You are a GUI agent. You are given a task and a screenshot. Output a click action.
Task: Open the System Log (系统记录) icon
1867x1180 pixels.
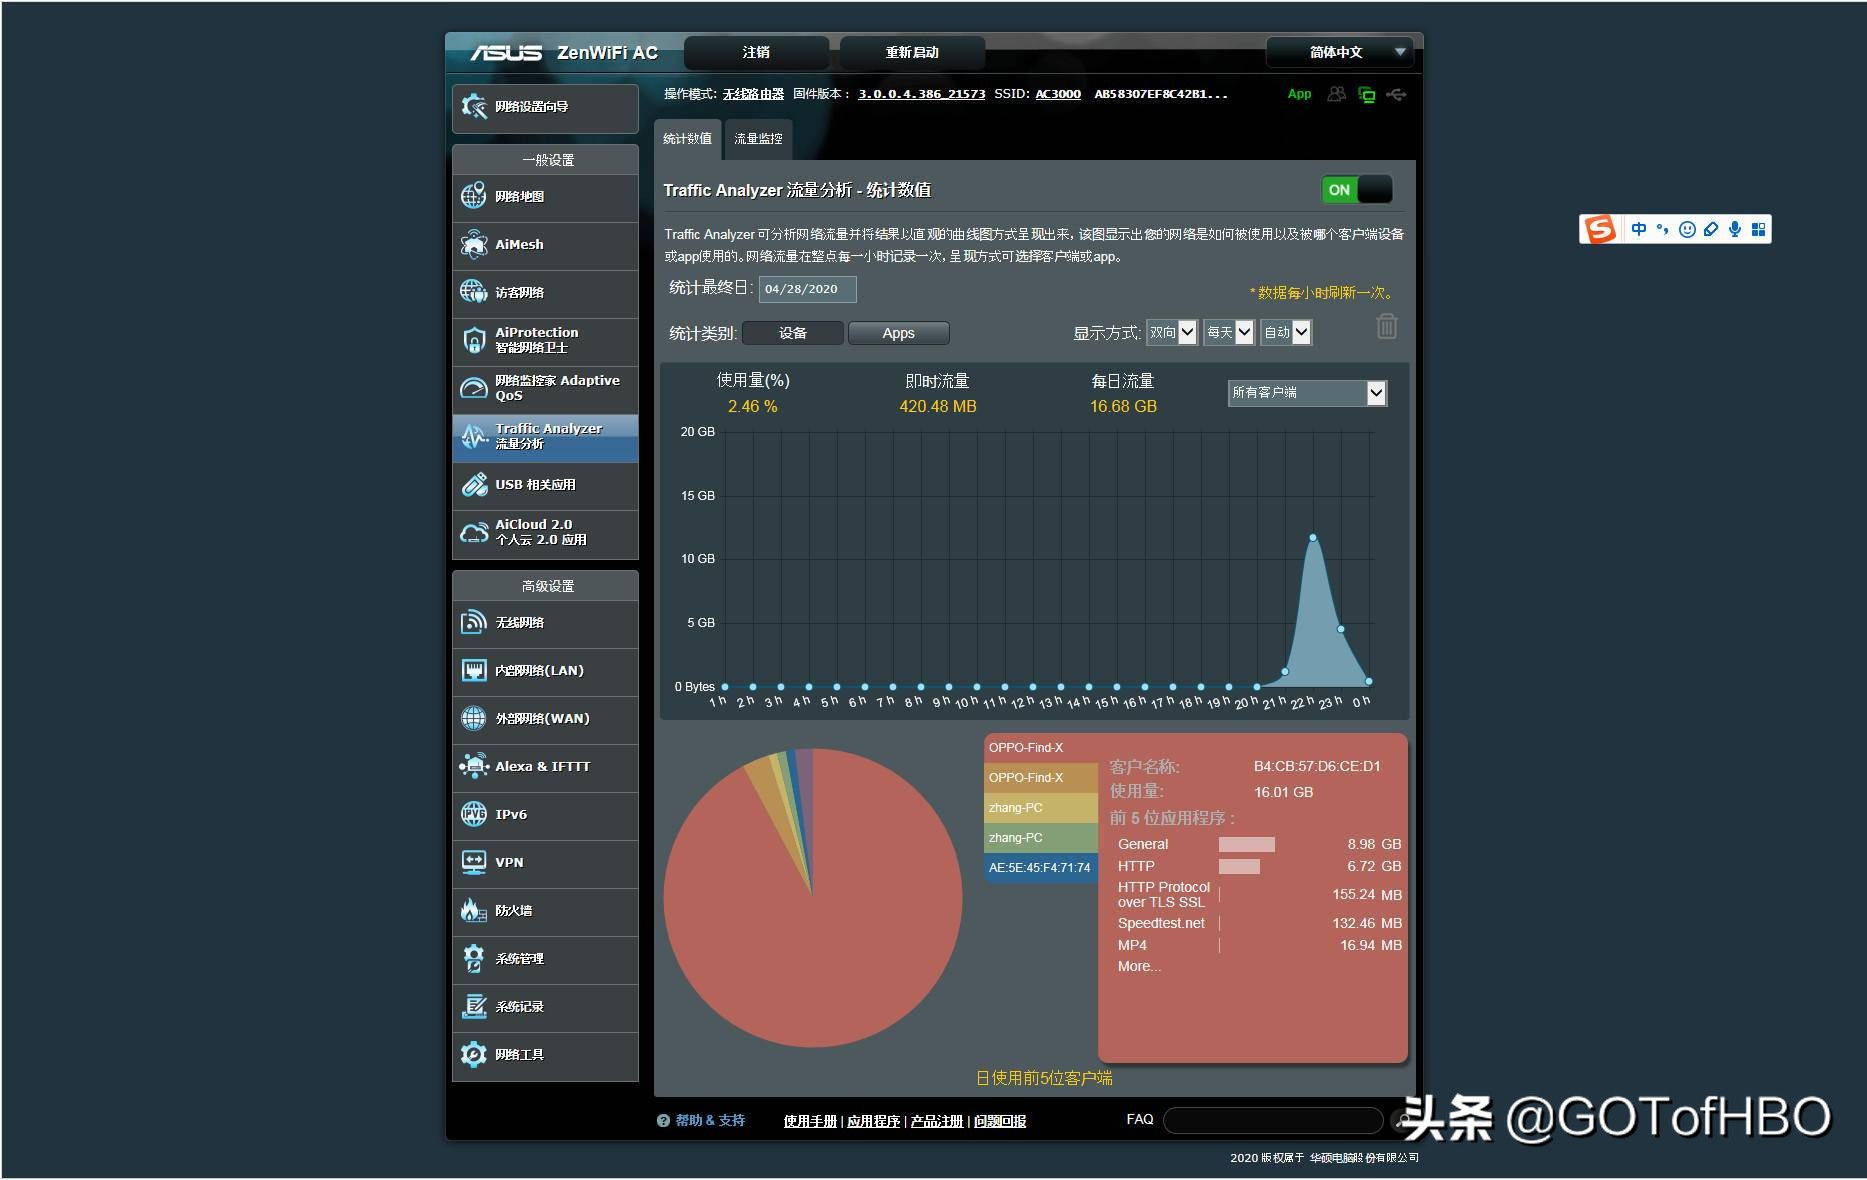click(474, 1006)
